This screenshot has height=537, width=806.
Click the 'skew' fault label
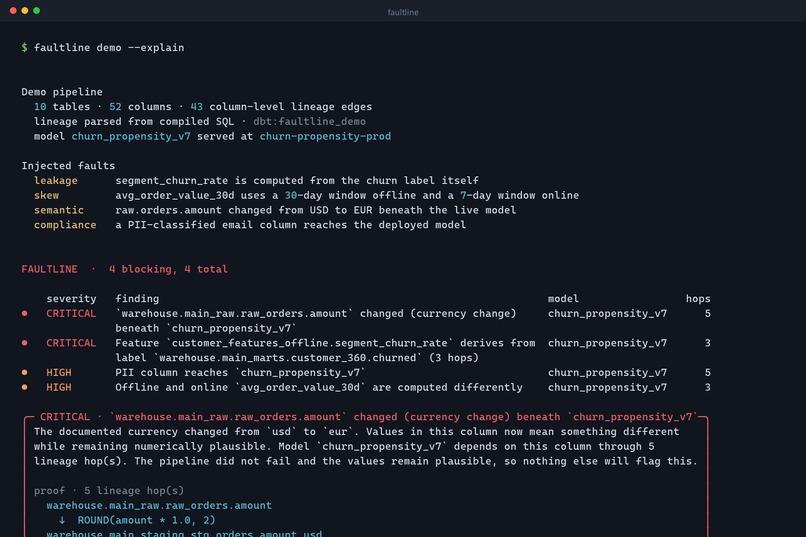click(x=46, y=195)
